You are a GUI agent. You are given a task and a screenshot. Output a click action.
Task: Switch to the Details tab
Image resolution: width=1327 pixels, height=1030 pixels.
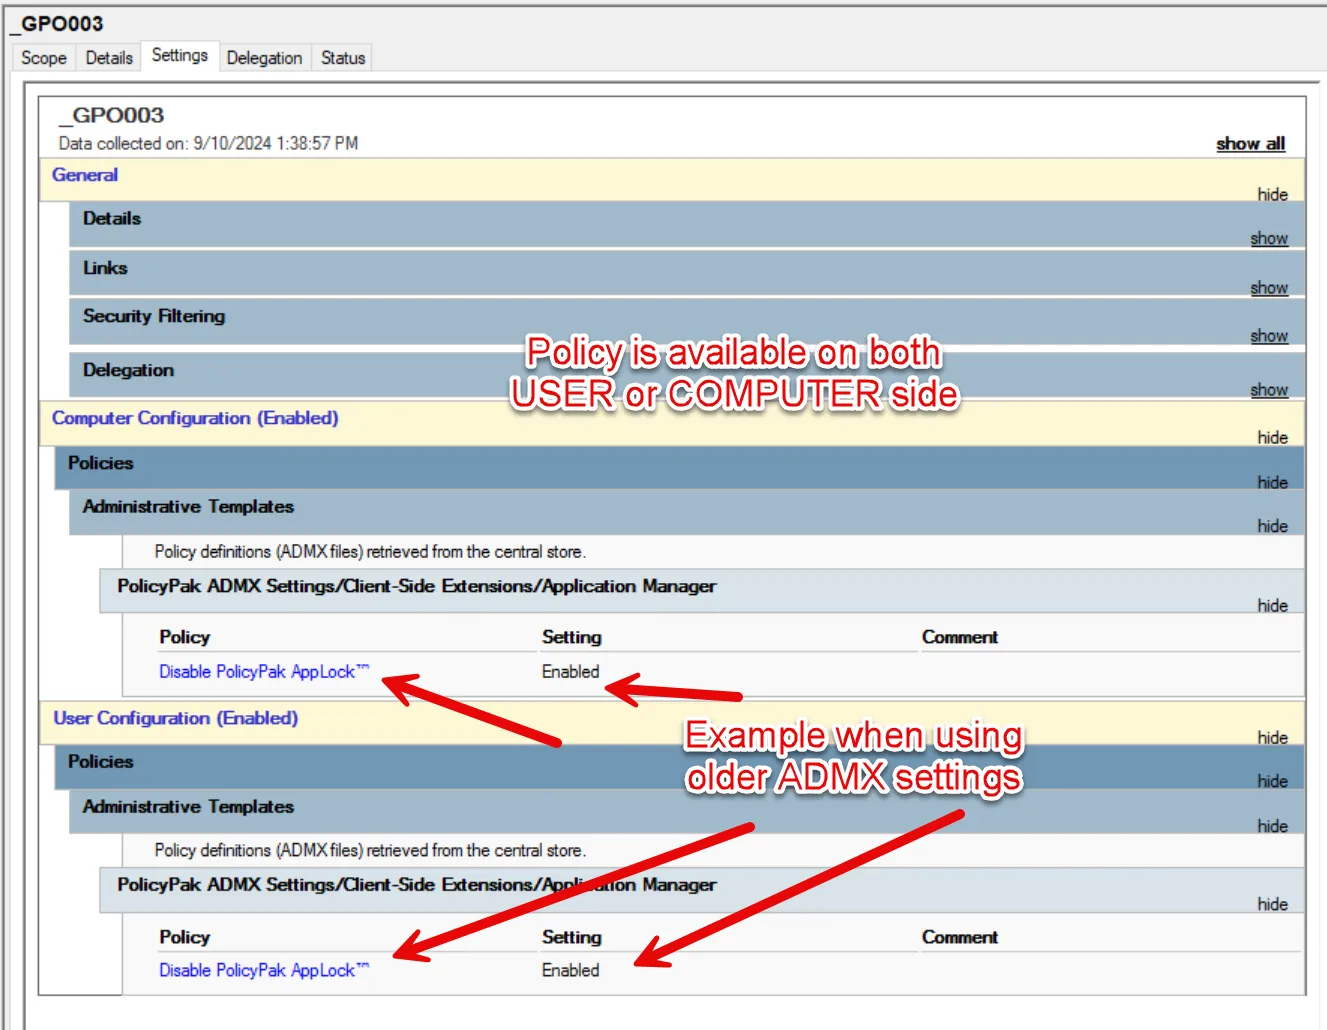click(109, 58)
